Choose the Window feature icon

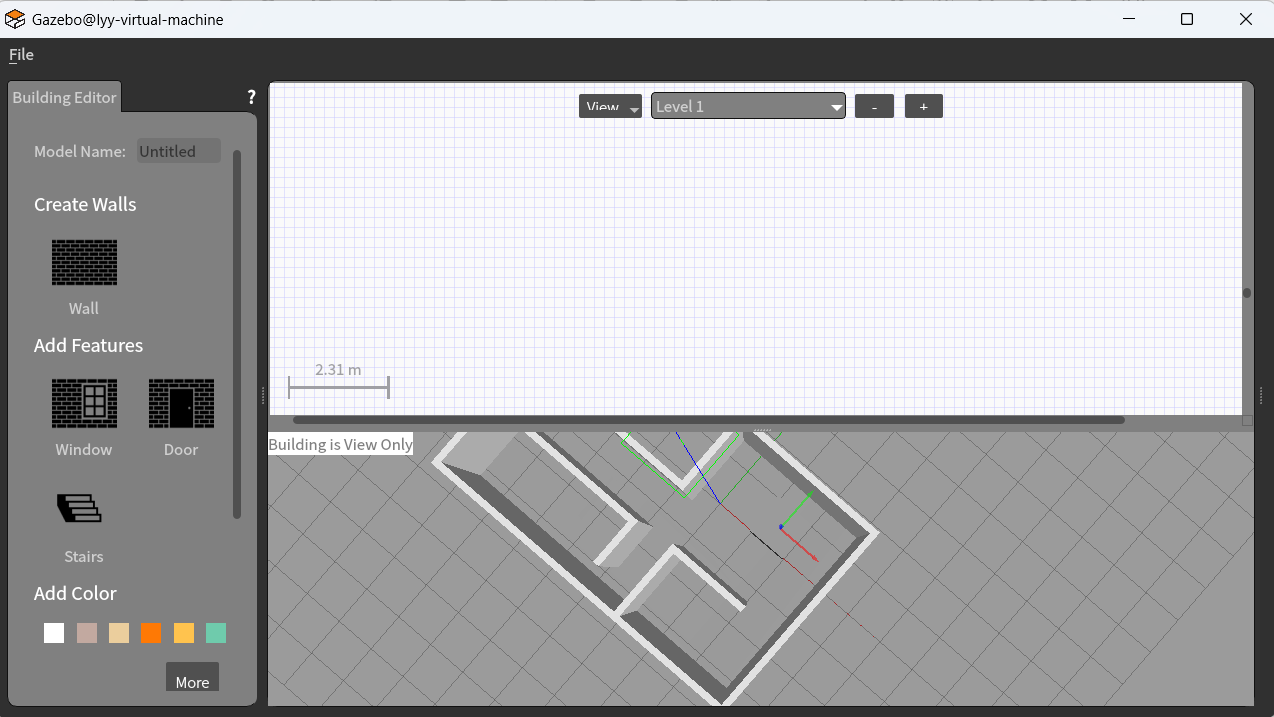click(x=84, y=403)
